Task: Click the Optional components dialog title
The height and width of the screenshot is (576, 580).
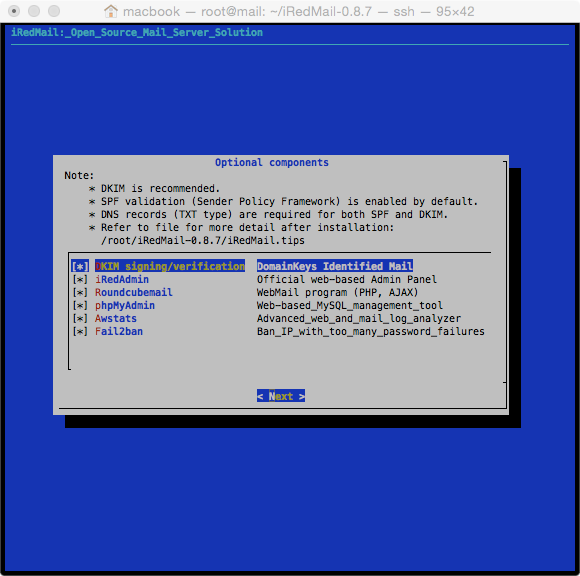Action: tap(272, 162)
